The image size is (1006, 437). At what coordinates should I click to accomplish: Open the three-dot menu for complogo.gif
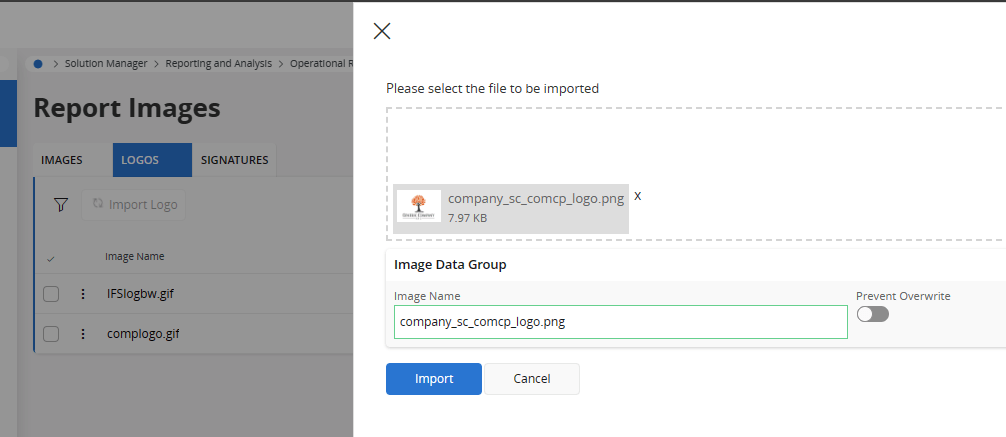click(83, 334)
